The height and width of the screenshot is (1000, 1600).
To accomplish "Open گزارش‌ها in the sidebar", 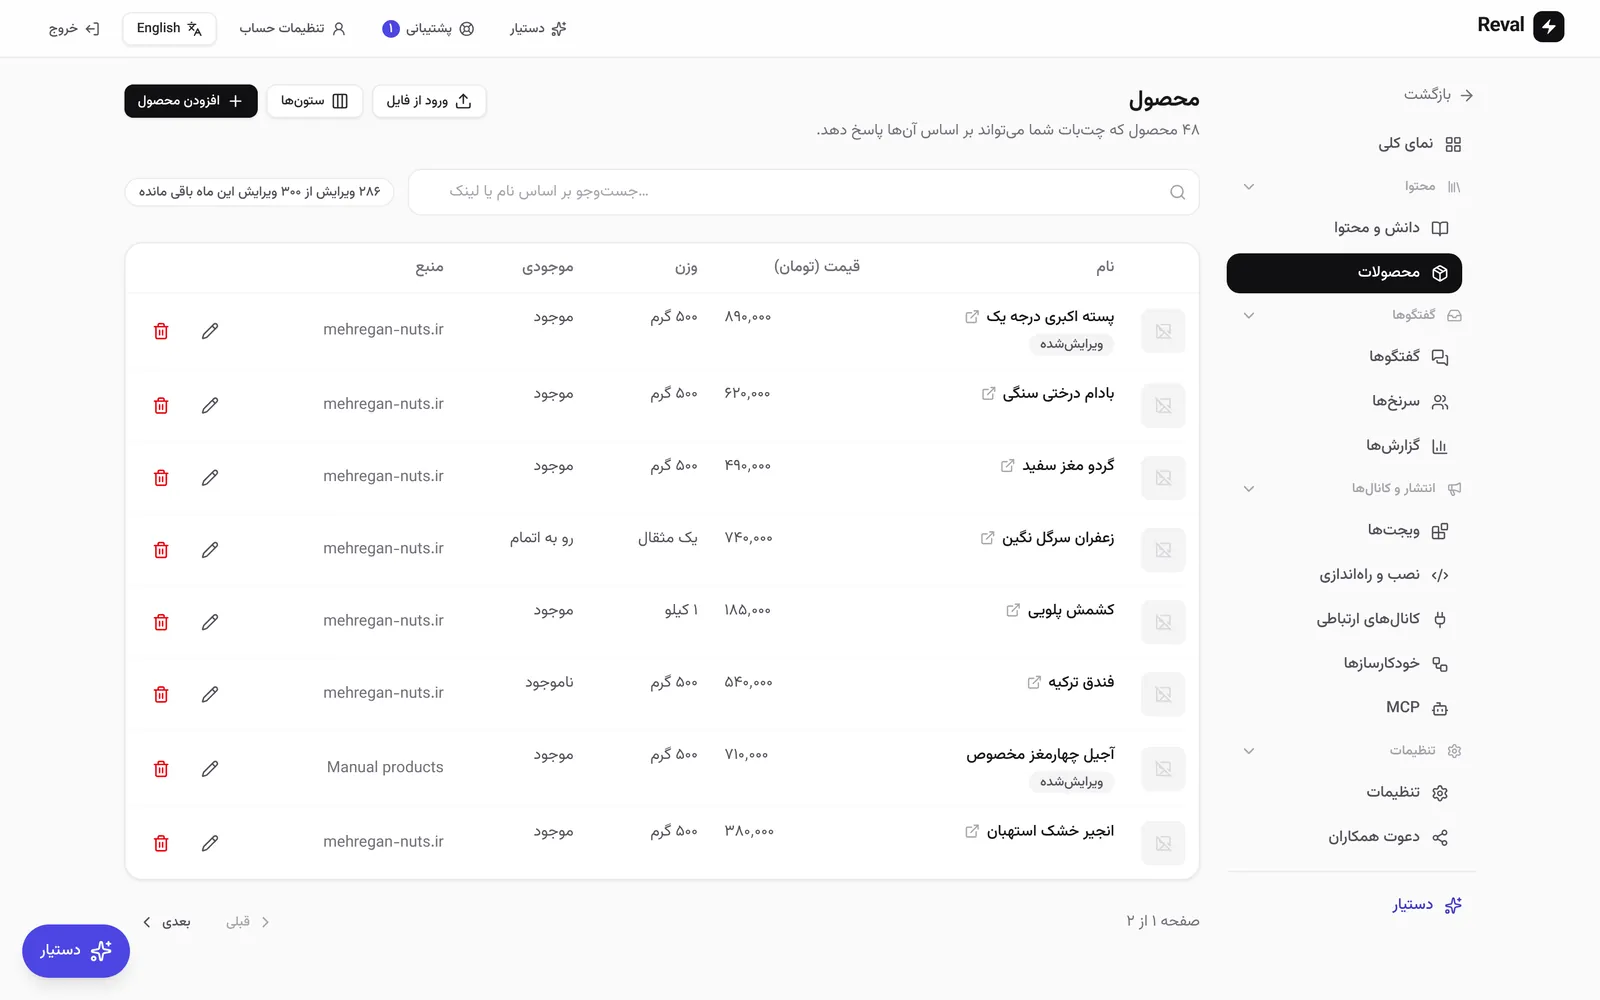I will [1406, 446].
